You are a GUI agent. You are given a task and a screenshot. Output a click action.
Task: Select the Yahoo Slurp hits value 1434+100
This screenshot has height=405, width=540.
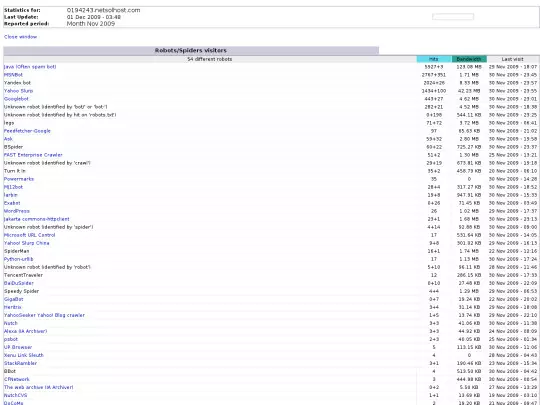pos(434,91)
